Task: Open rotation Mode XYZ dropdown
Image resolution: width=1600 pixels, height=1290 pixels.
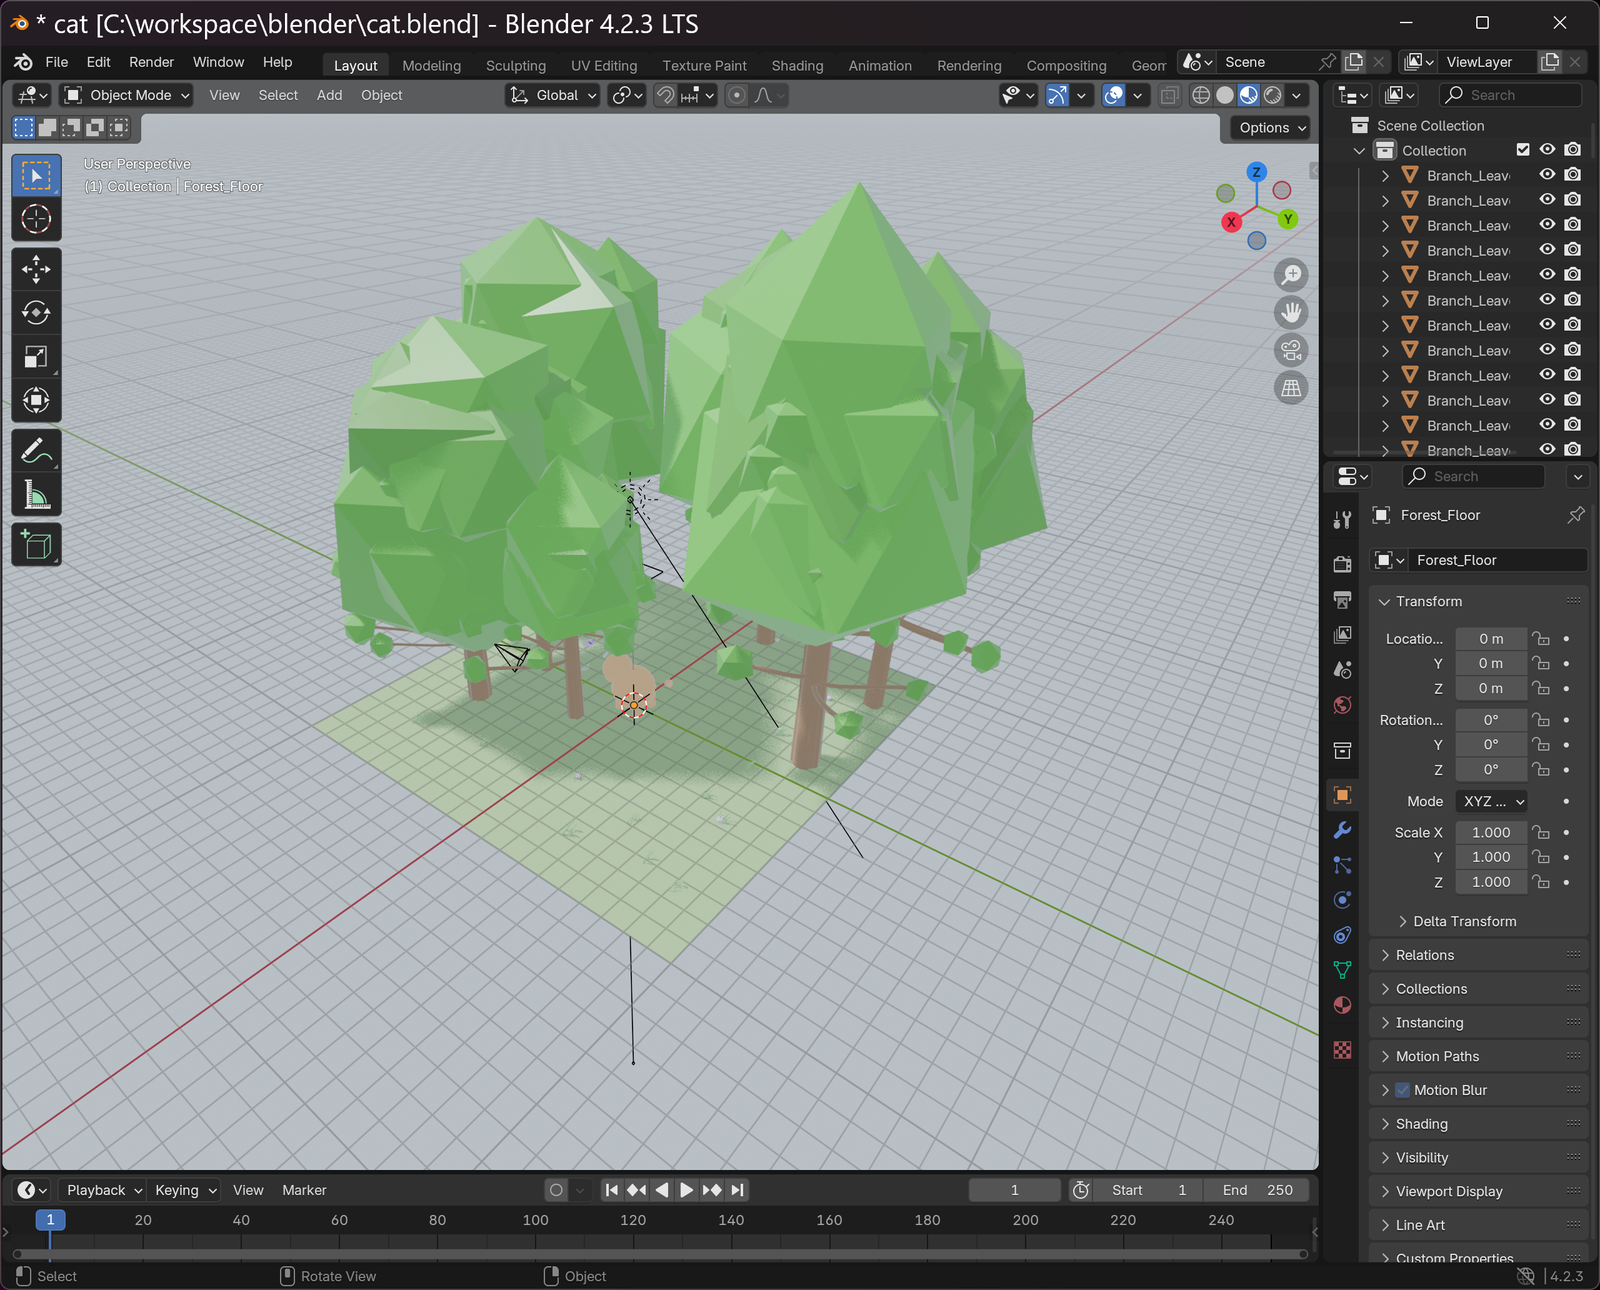Action: click(x=1492, y=801)
